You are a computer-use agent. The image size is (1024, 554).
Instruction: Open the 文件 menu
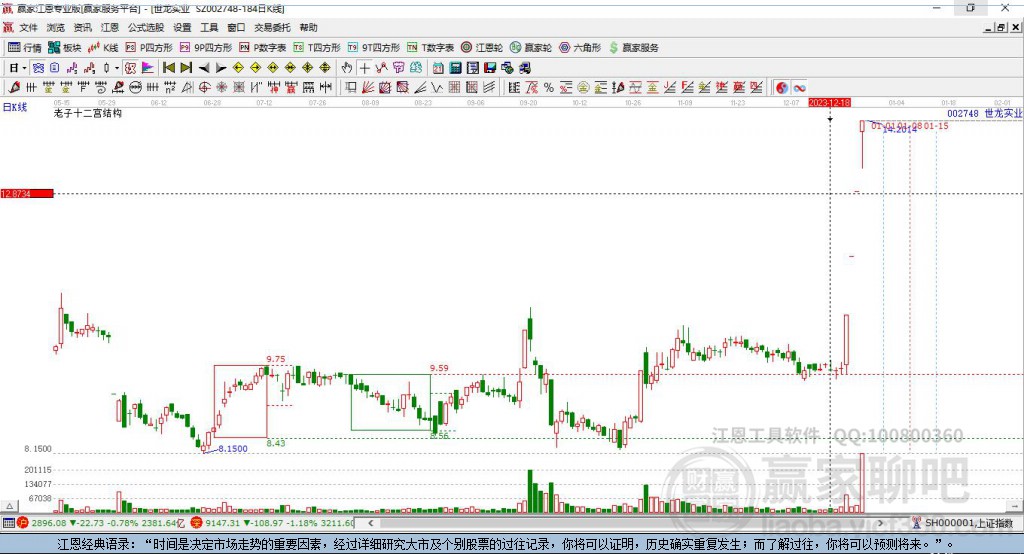tap(29, 27)
